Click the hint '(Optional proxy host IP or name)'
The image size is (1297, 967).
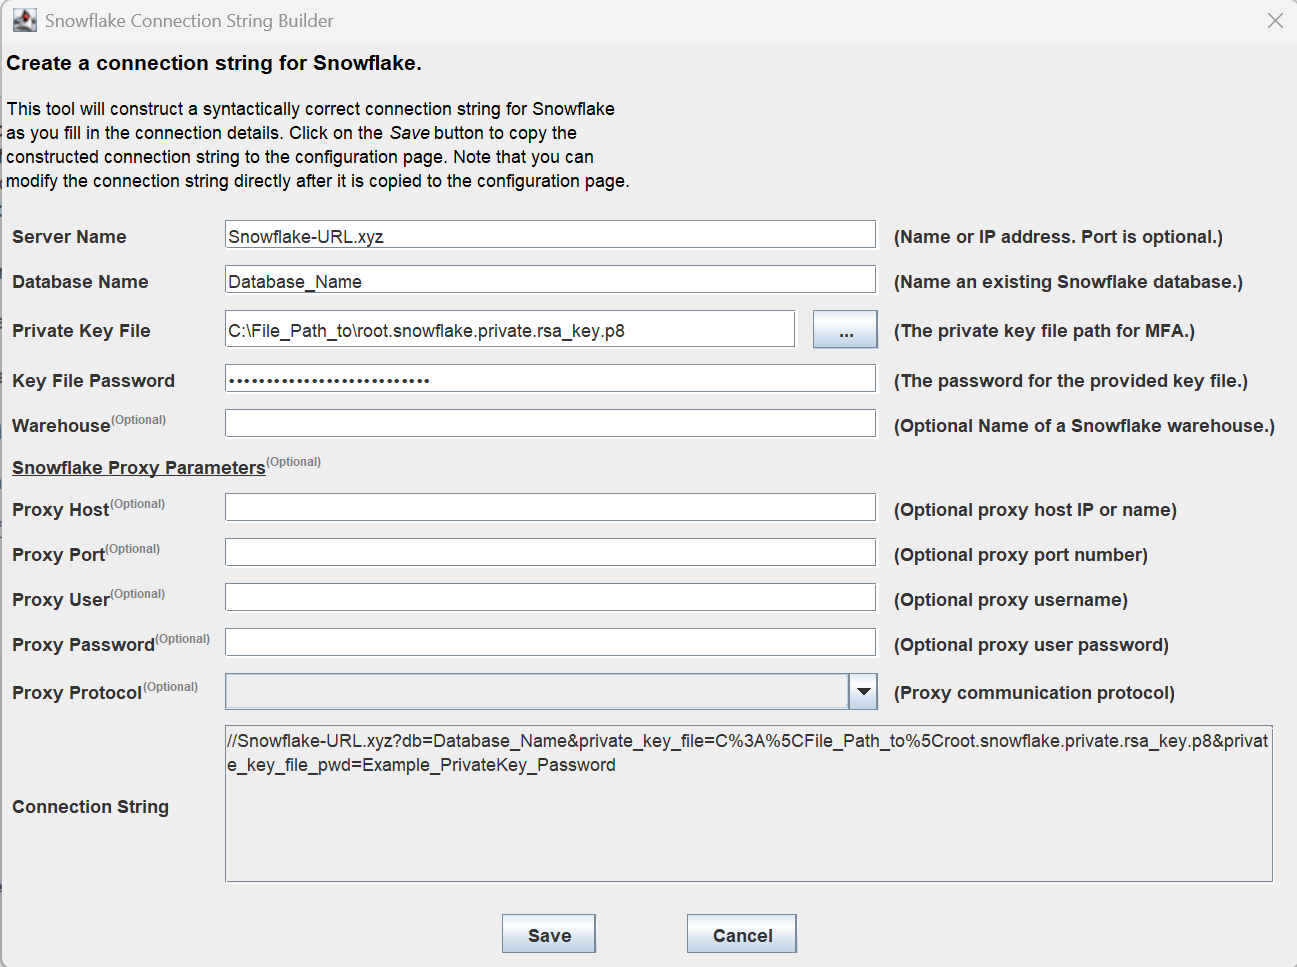tap(1035, 510)
